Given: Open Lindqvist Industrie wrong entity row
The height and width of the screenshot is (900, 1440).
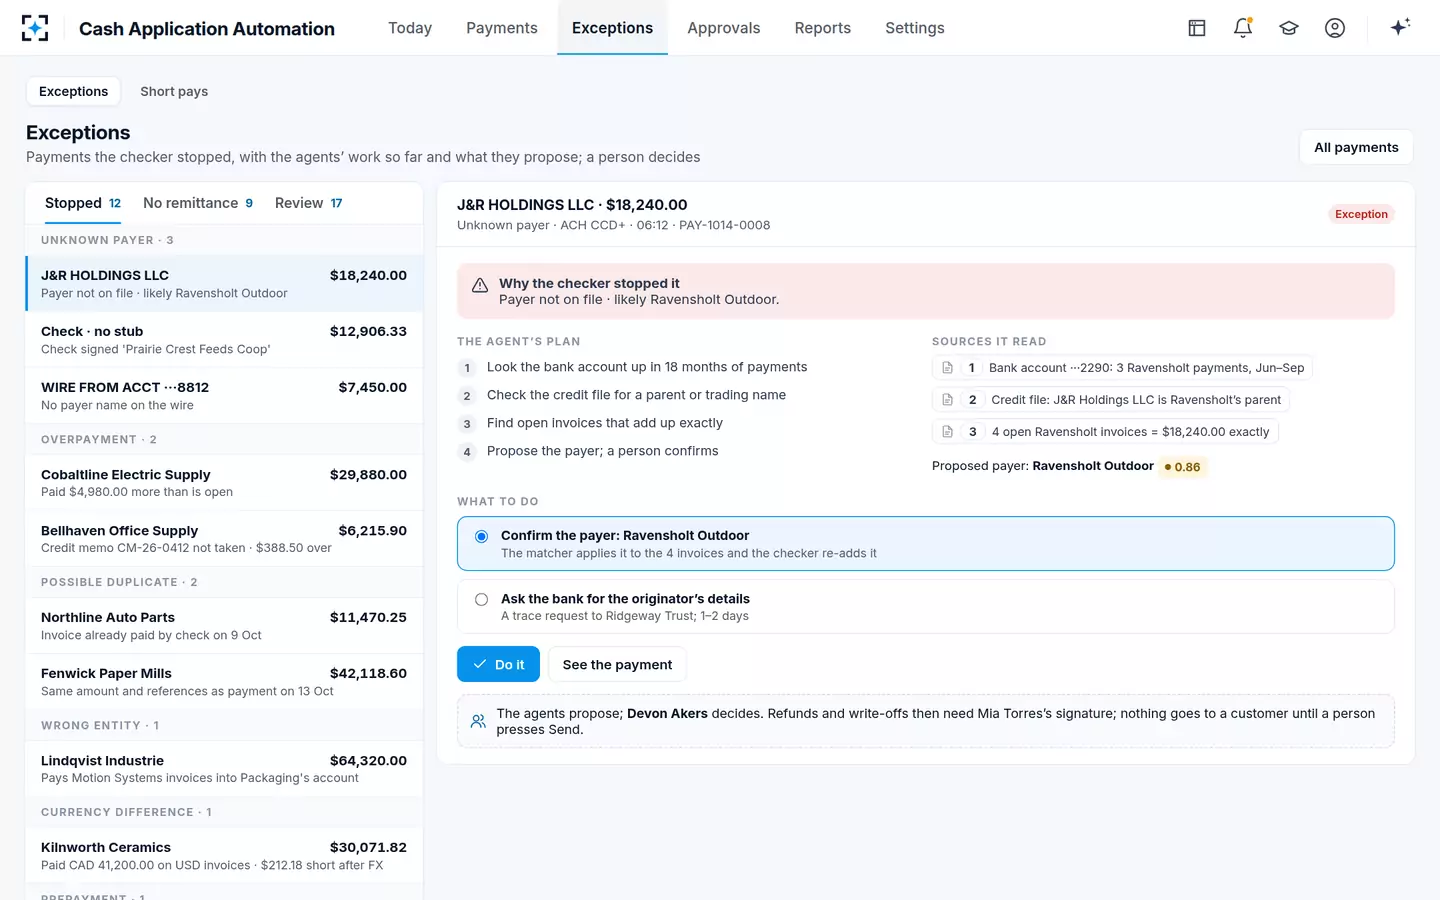Looking at the screenshot, I should click(x=224, y=769).
